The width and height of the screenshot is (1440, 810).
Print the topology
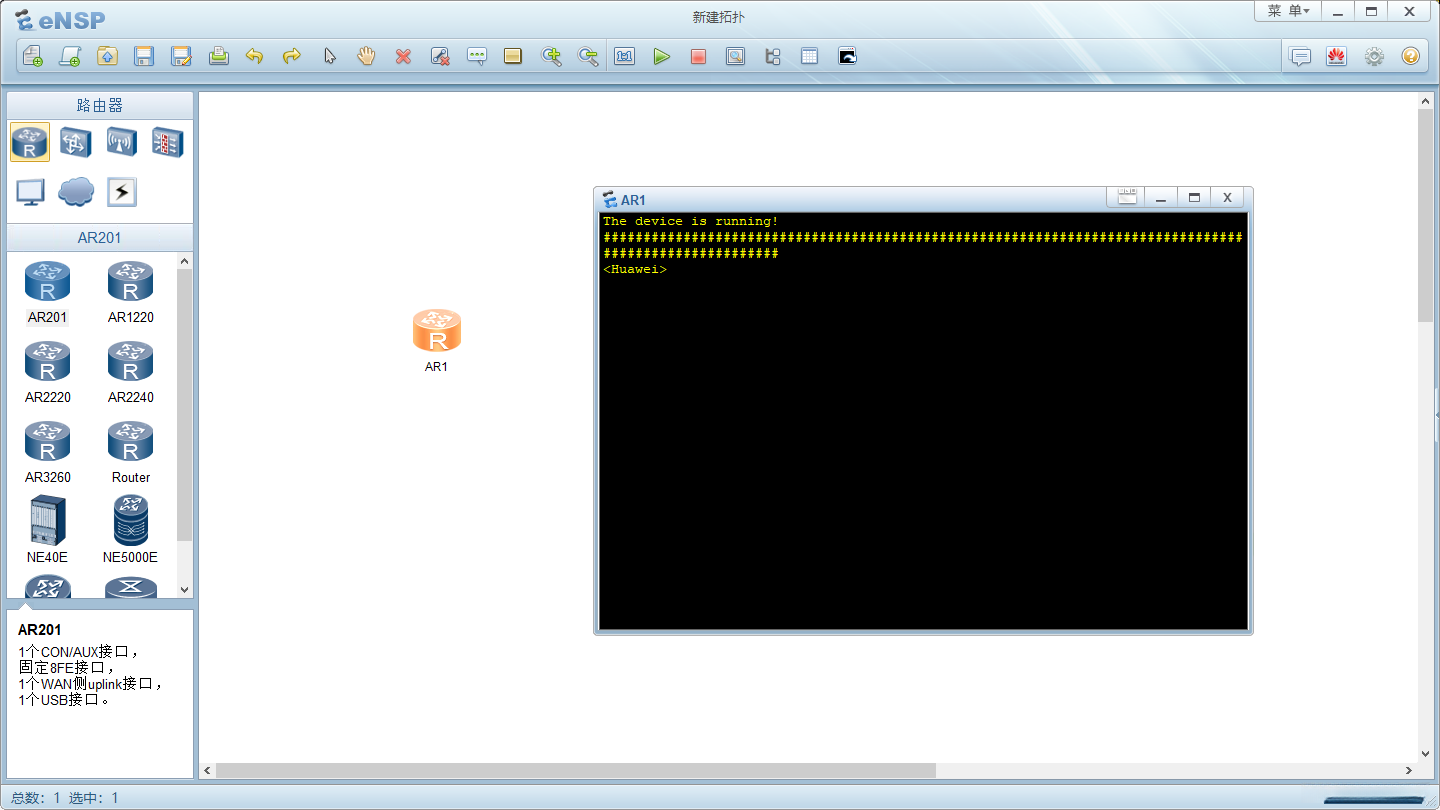tap(218, 56)
